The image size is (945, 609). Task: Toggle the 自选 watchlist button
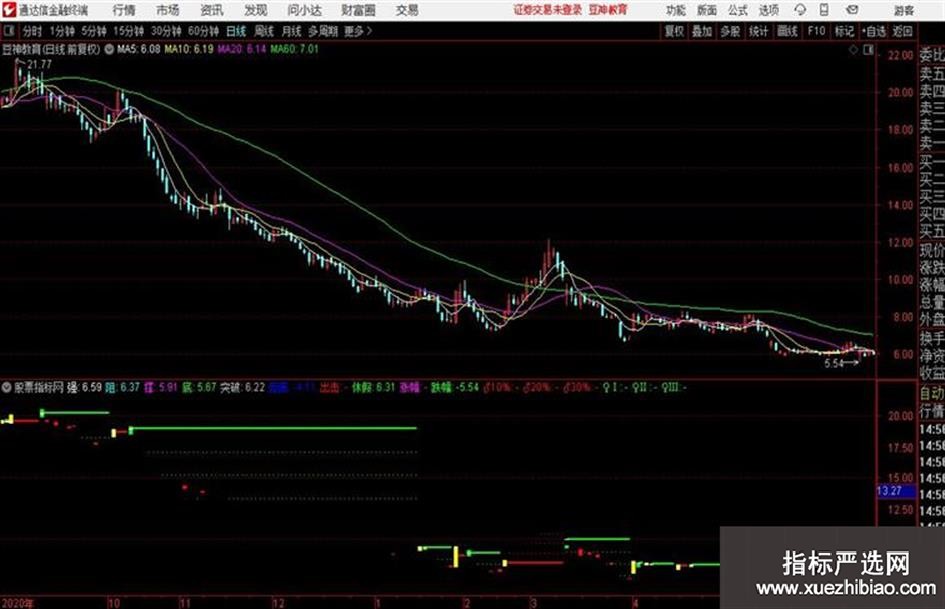873,31
